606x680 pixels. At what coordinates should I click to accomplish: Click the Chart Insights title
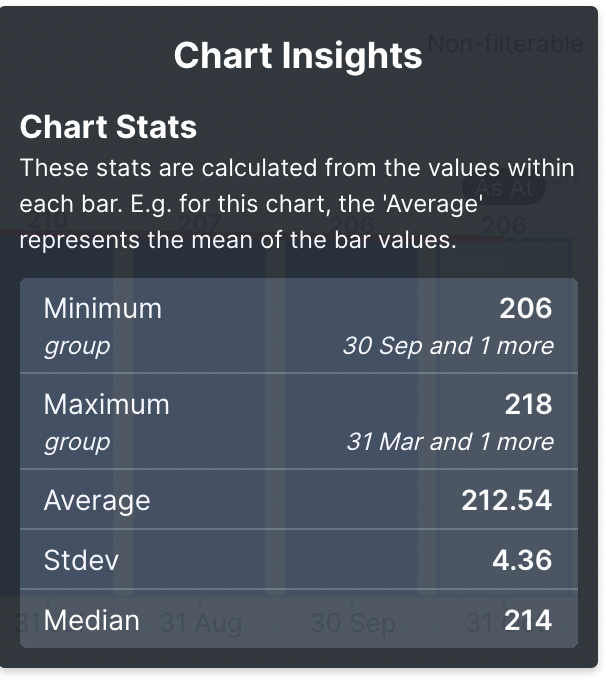(x=297, y=55)
